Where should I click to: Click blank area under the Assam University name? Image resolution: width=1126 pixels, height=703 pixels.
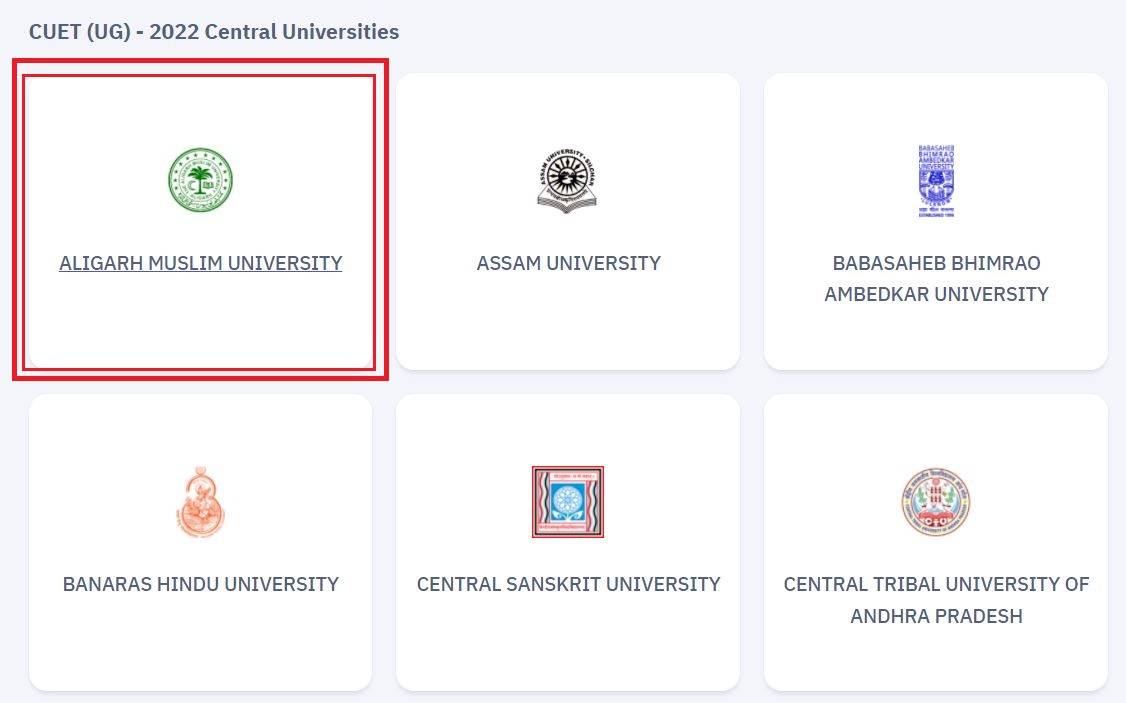(568, 320)
